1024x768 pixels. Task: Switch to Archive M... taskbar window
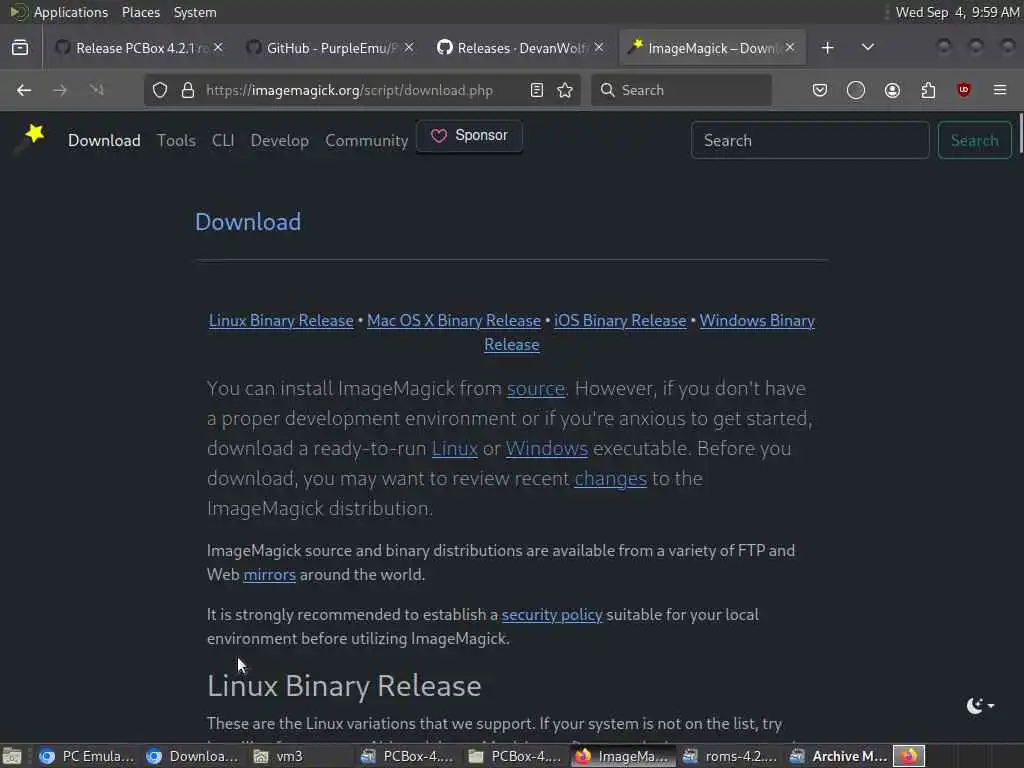(838, 756)
